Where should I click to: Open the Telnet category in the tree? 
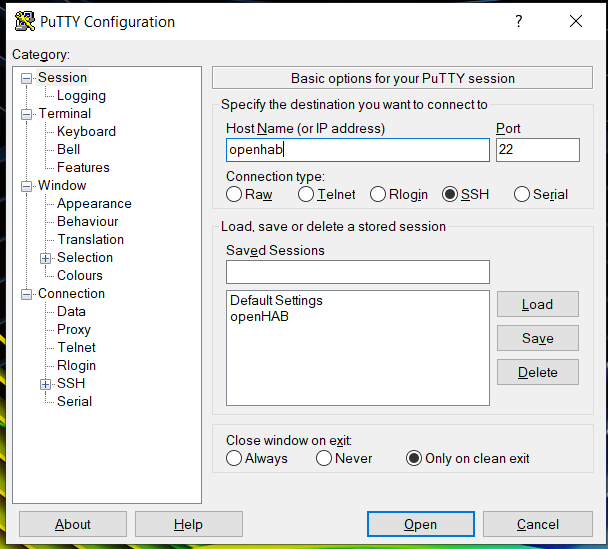(x=76, y=347)
